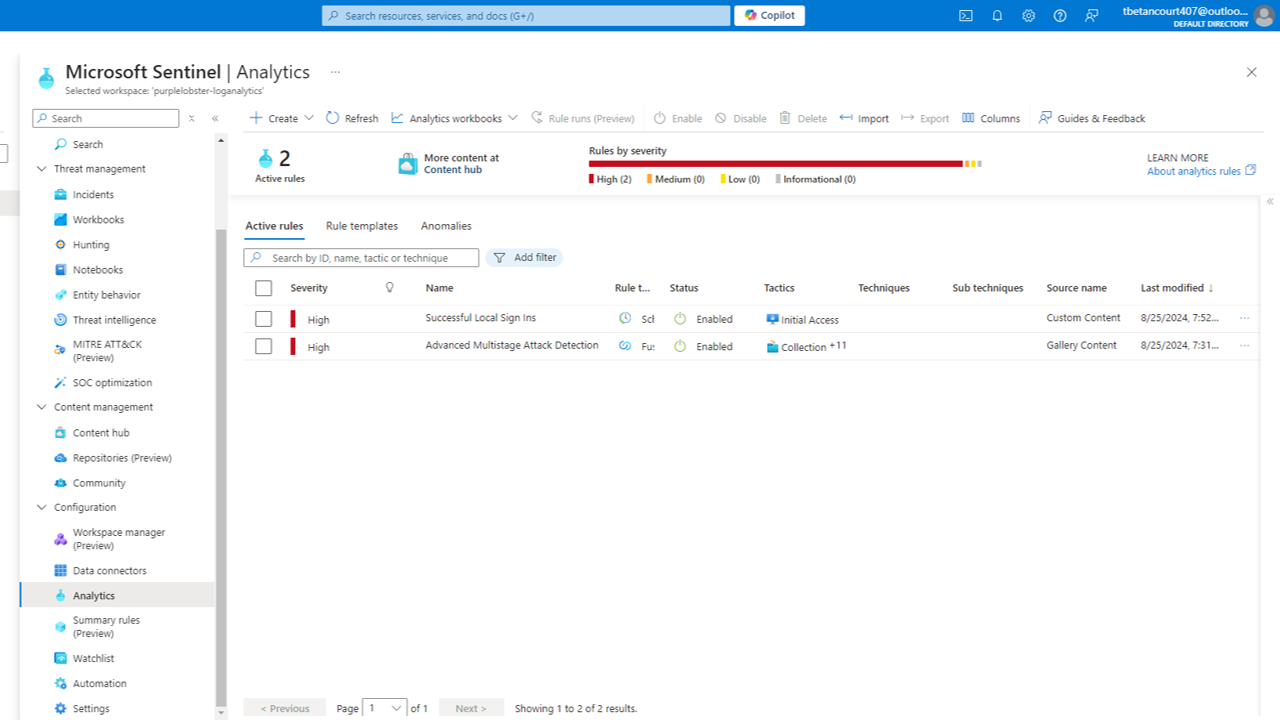Focus the rule search by ID field
The image size is (1280, 720).
click(x=361, y=257)
